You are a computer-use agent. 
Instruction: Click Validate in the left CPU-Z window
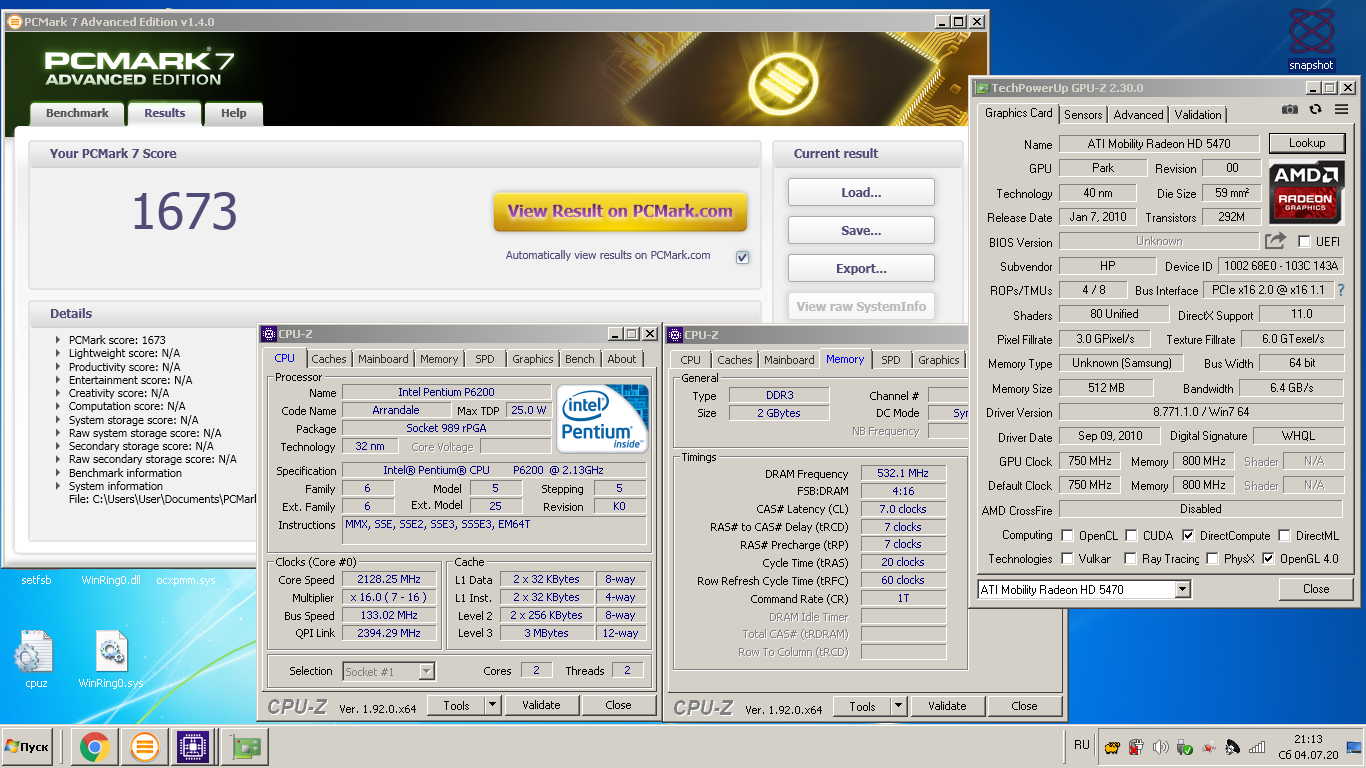tap(541, 705)
